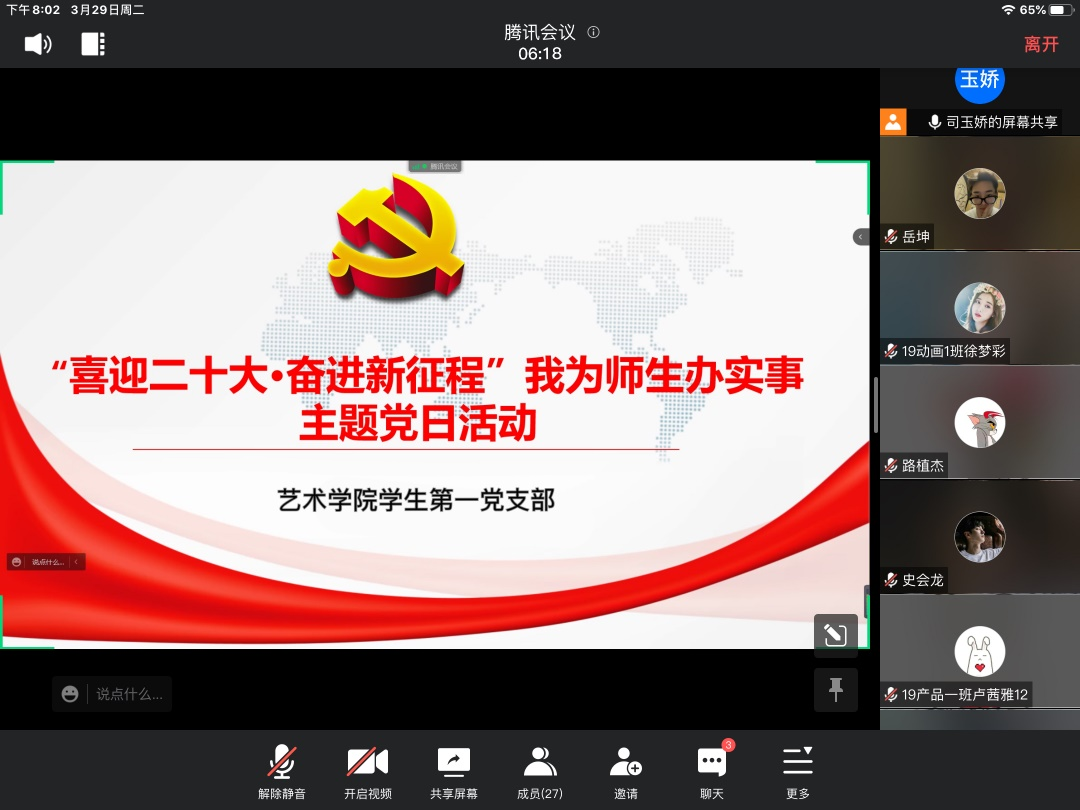Leave the meeting via 离开

pos(1041,44)
